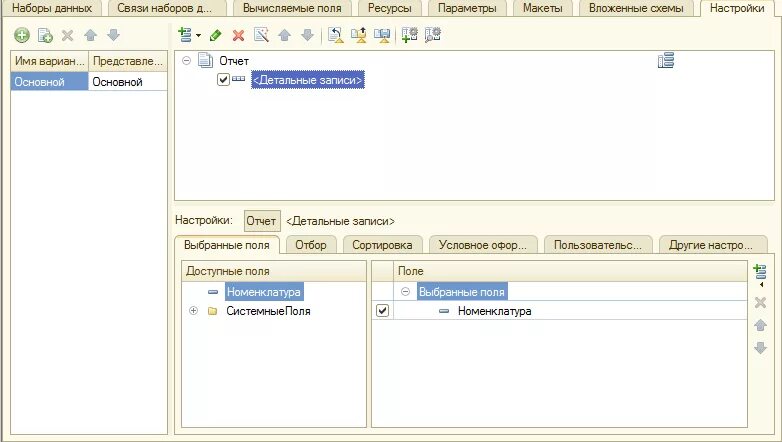Select the Выбранные поля tab
This screenshot has width=782, height=442.
(226, 245)
